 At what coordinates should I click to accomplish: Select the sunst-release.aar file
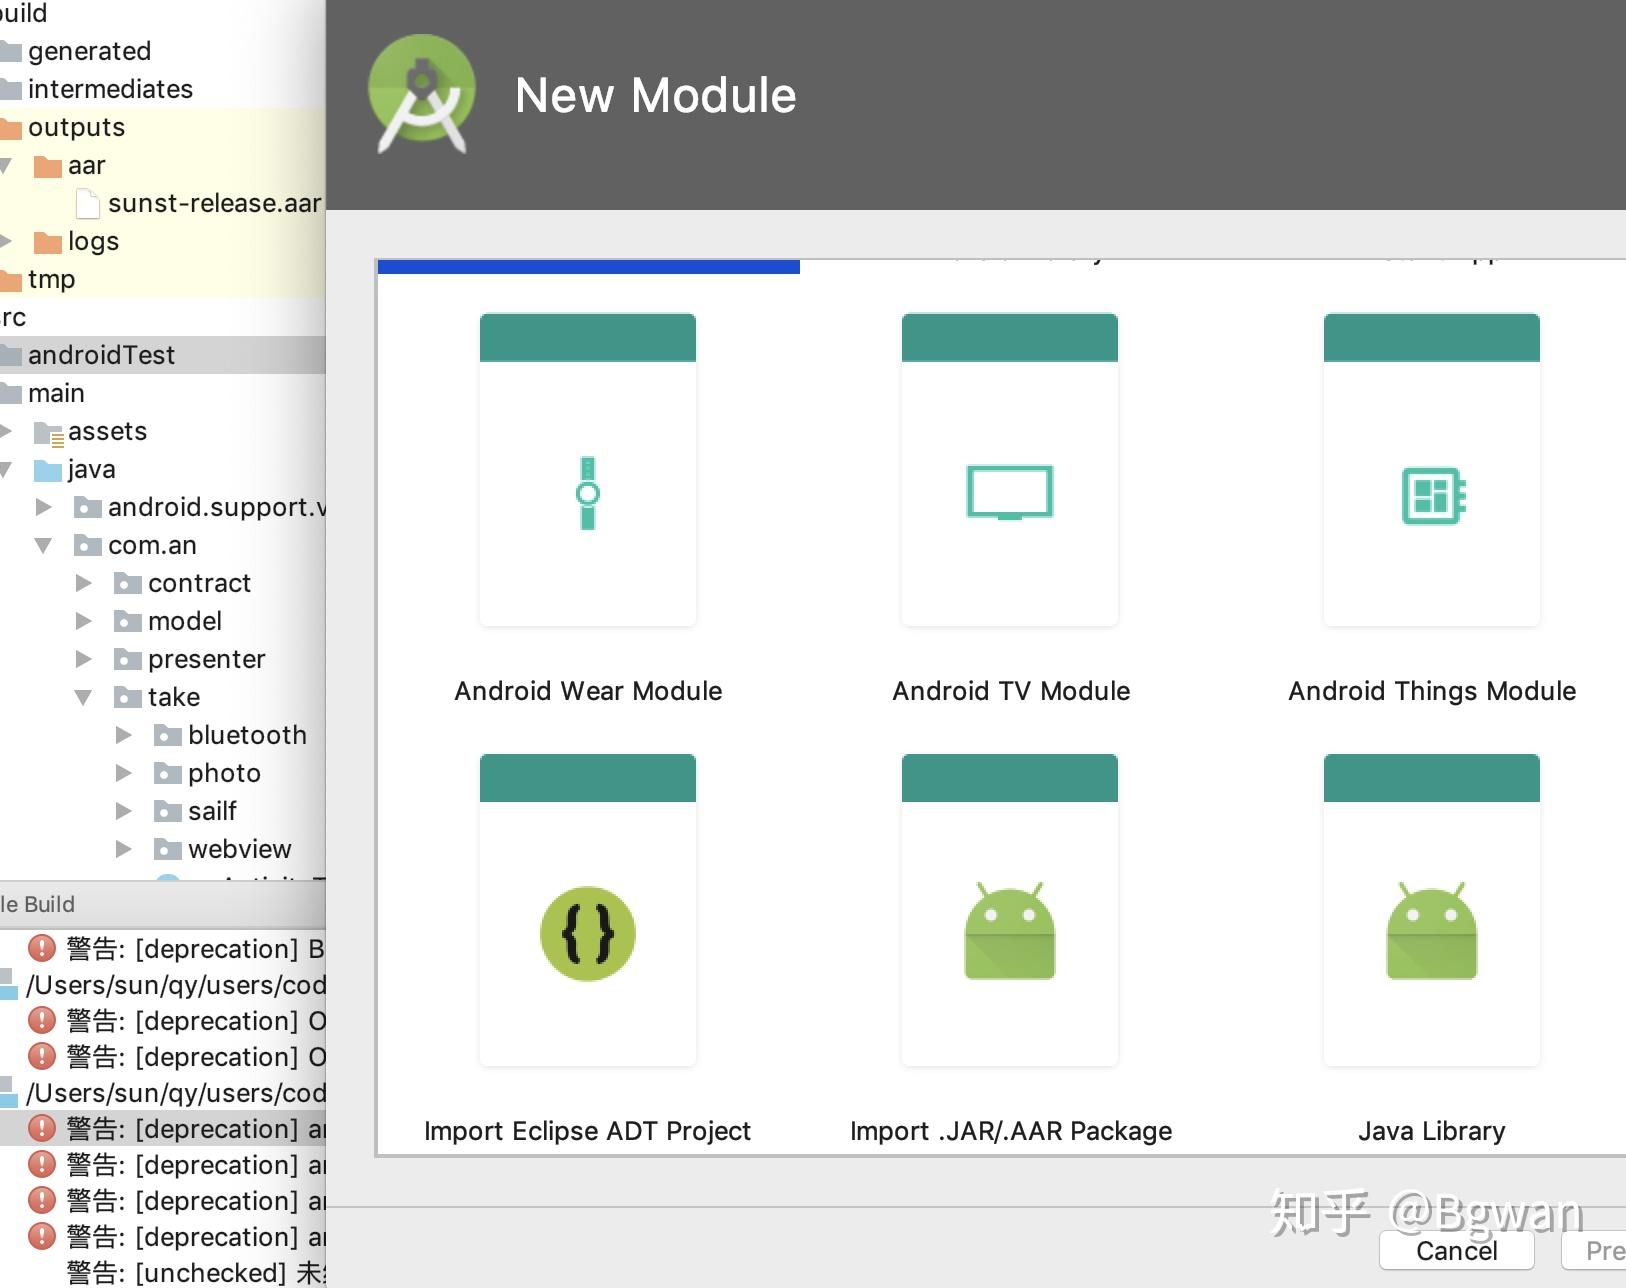[x=214, y=203]
